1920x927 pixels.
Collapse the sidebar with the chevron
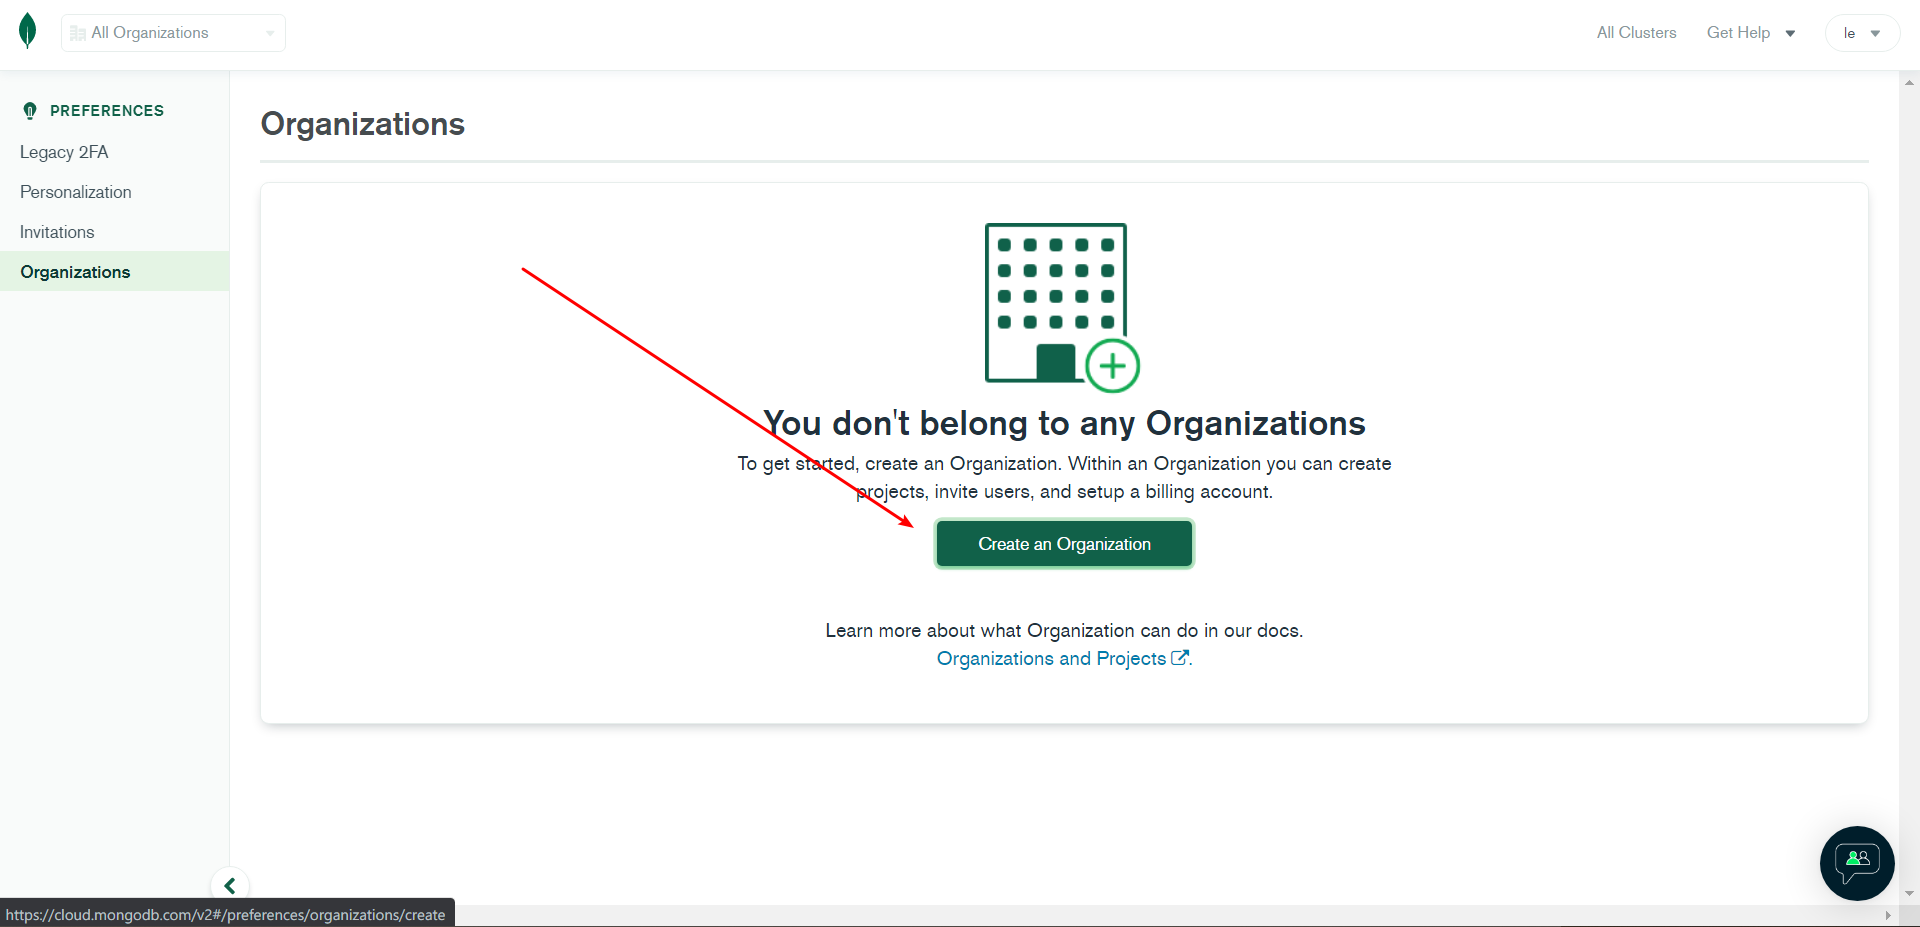pyautogui.click(x=229, y=886)
